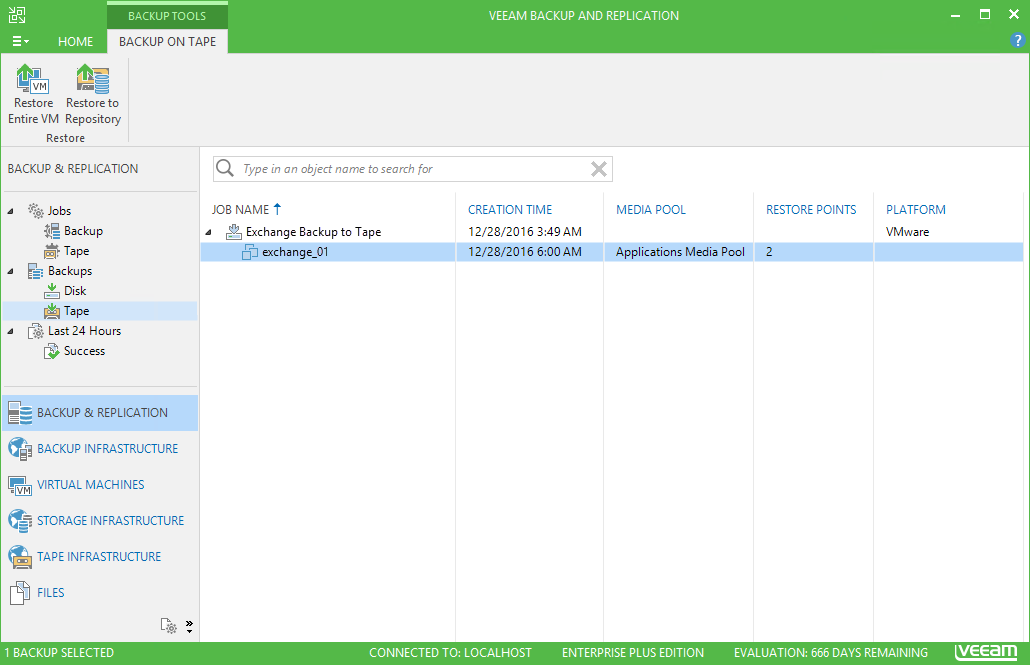Select the Success node
This screenshot has width=1030, height=665.
(84, 351)
